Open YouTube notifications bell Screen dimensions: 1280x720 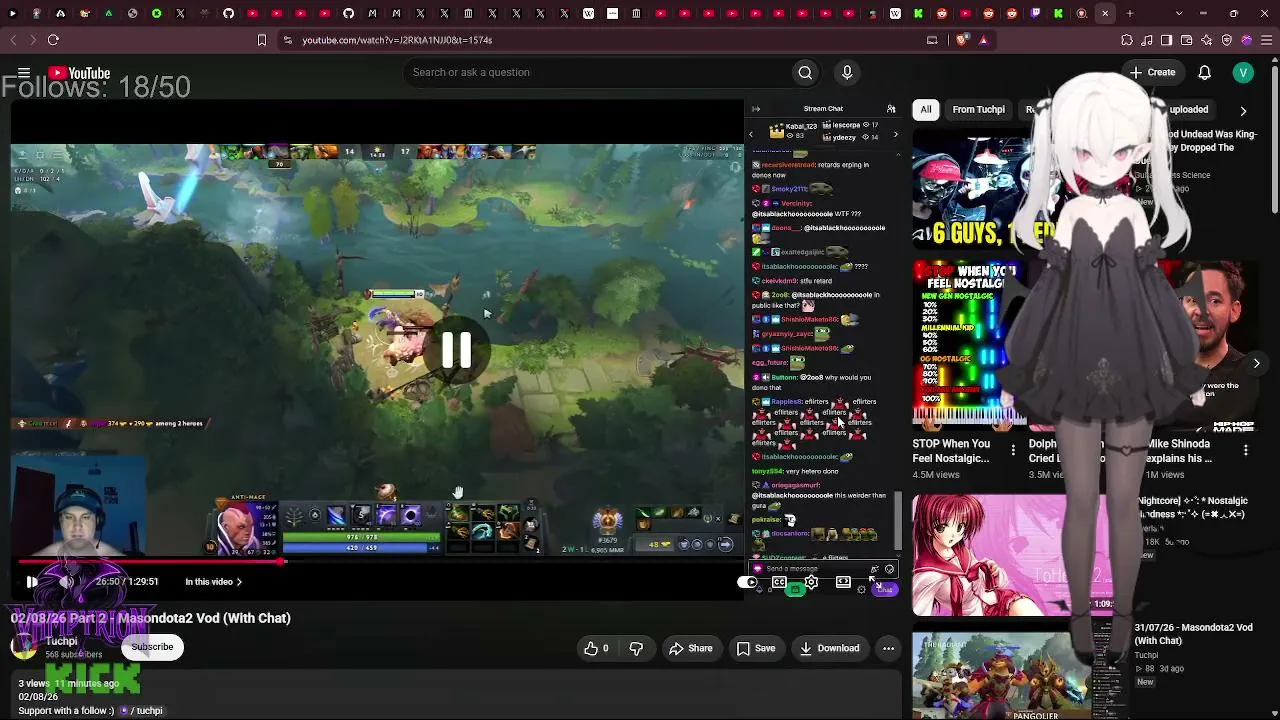(1205, 72)
